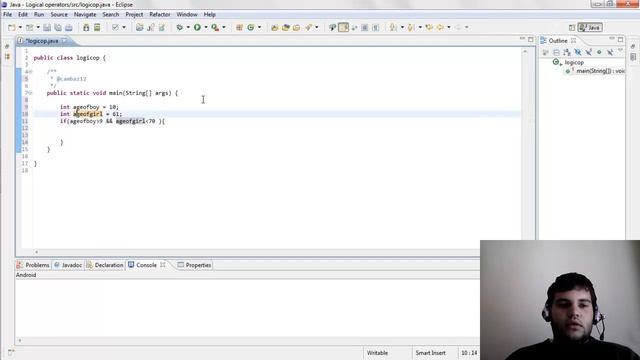Toggle Block Selection Mode button
The height and width of the screenshot is (360, 640).
pos(365,27)
